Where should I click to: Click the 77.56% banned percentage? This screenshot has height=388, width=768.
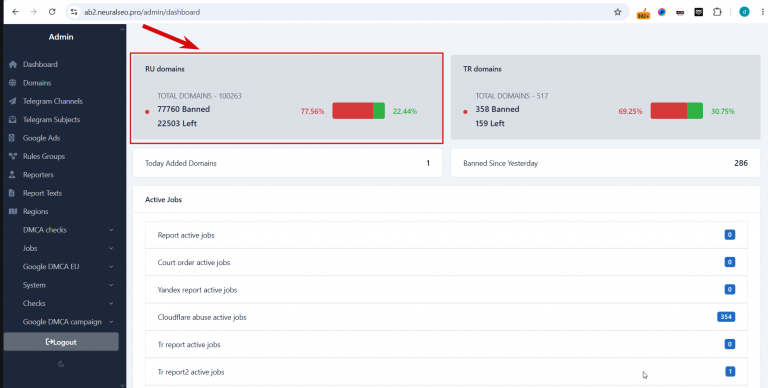tap(312, 112)
